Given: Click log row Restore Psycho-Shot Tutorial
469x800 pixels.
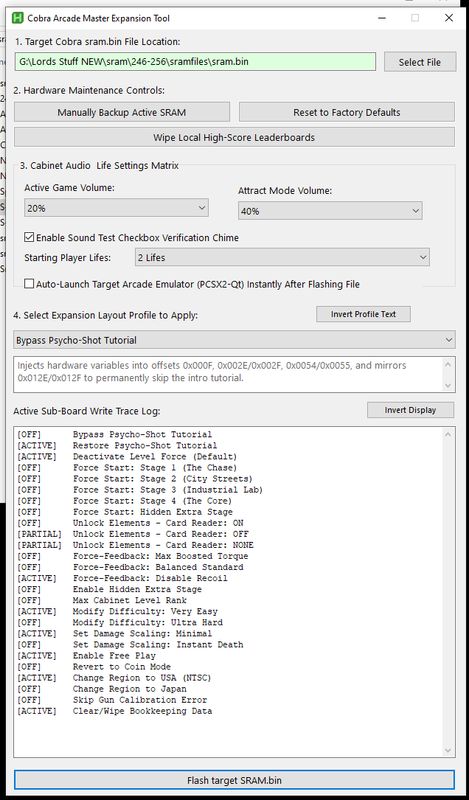Looking at the screenshot, I should coord(117,446).
